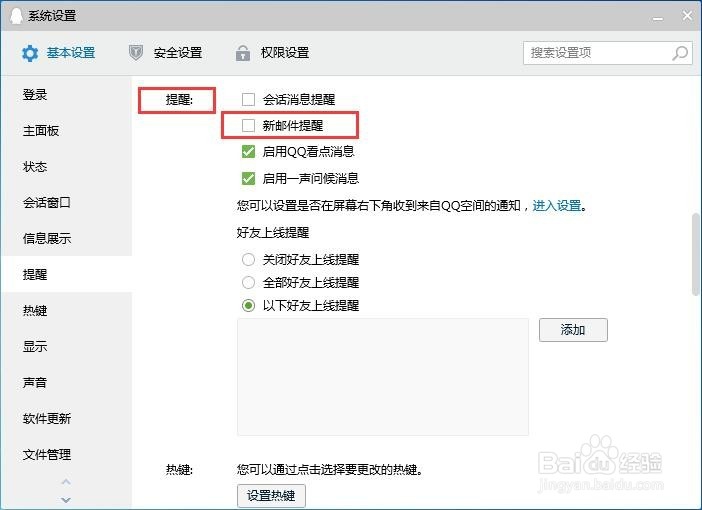Select 关闭好友上线提醒 radio option
702x510 pixels.
248,260
